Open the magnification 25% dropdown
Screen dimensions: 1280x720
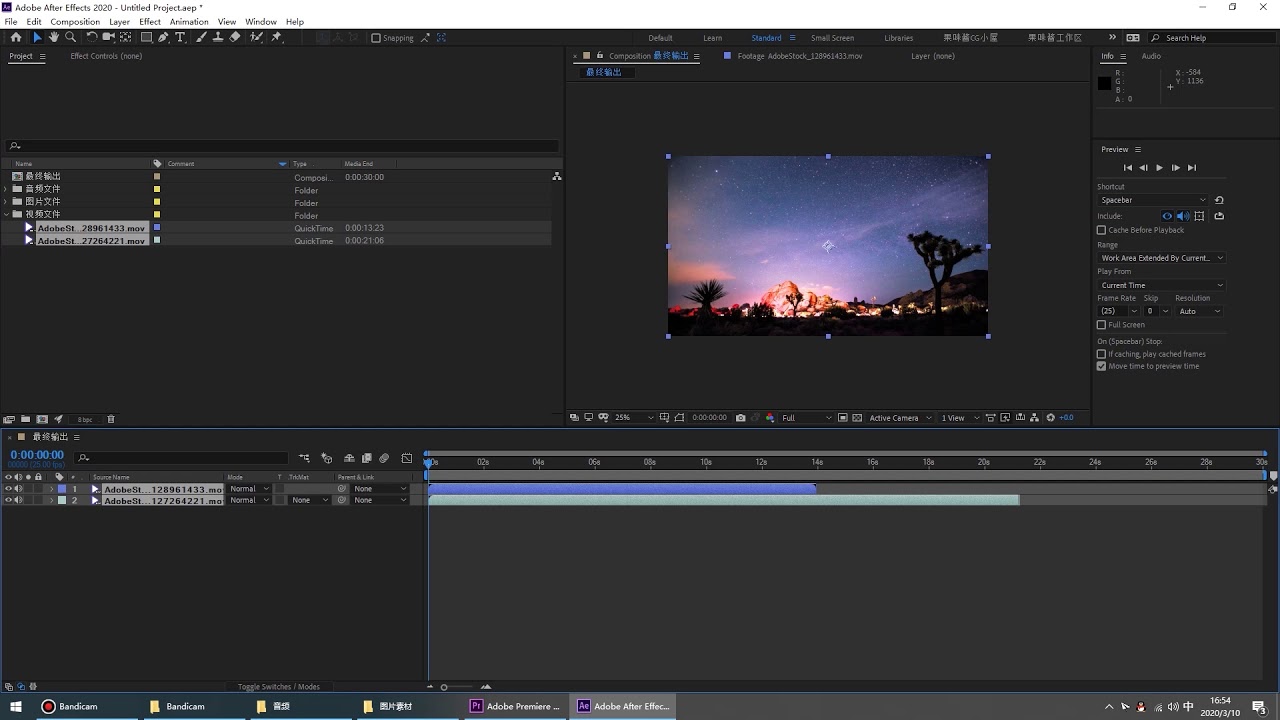pos(633,418)
